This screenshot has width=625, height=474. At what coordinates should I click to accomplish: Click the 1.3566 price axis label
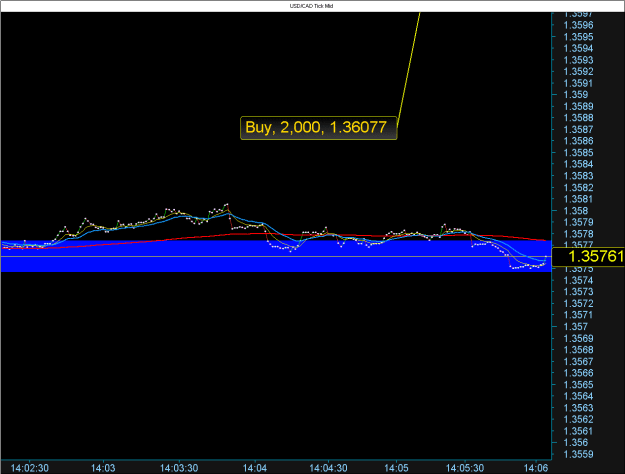pos(578,373)
